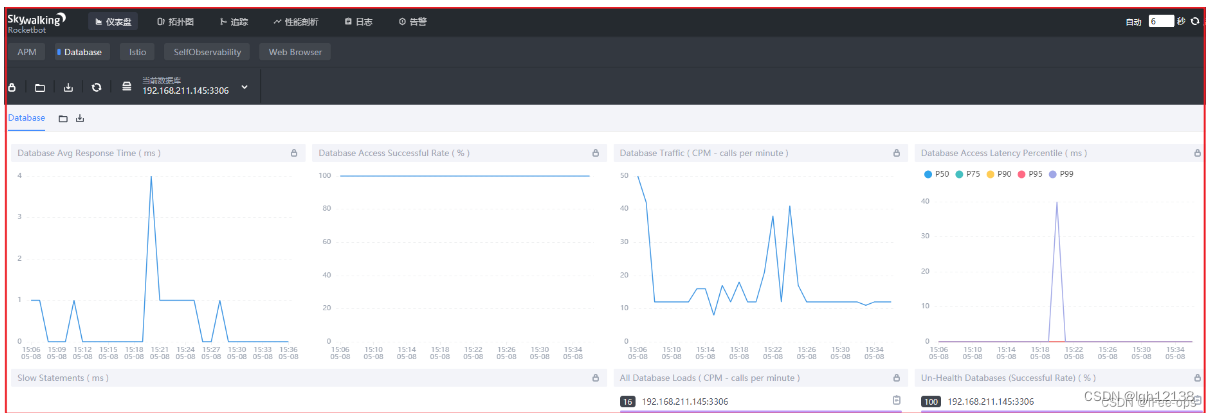
Task: Select the 192.168.211.145:3306 current database text
Action: [x=186, y=91]
